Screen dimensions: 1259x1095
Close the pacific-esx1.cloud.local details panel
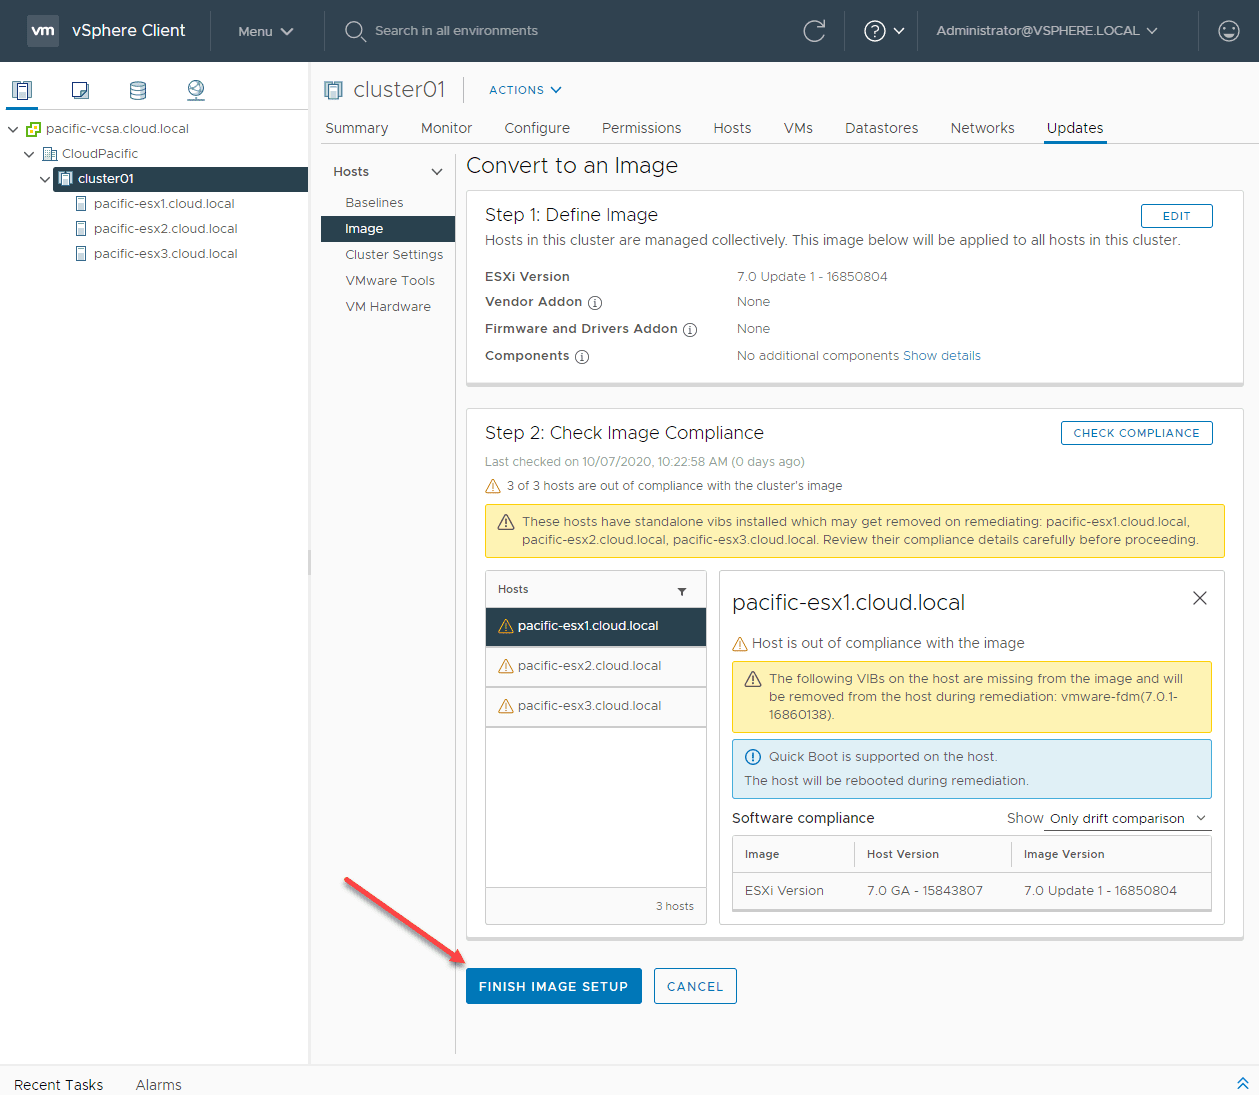1200,598
